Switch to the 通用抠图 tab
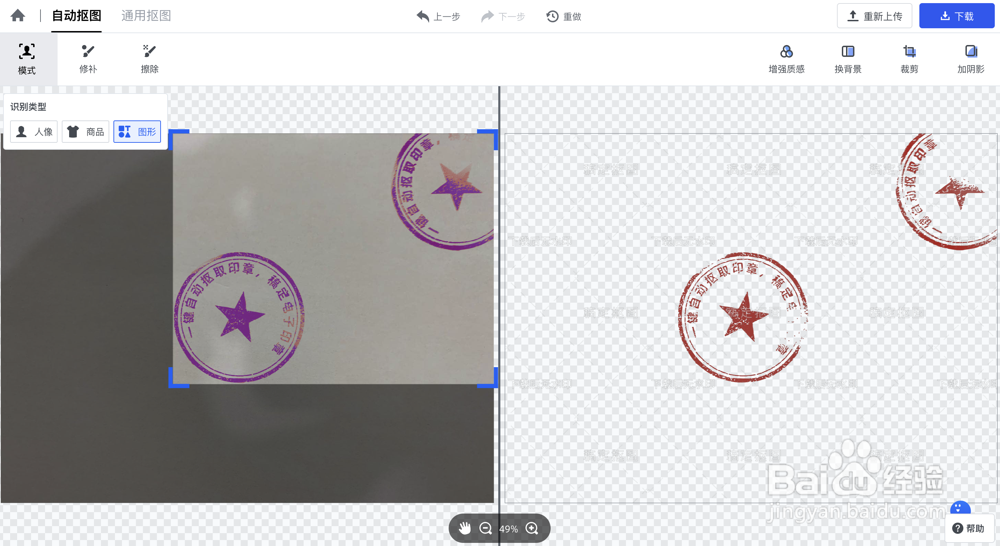The width and height of the screenshot is (1000, 546). pyautogui.click(x=146, y=16)
